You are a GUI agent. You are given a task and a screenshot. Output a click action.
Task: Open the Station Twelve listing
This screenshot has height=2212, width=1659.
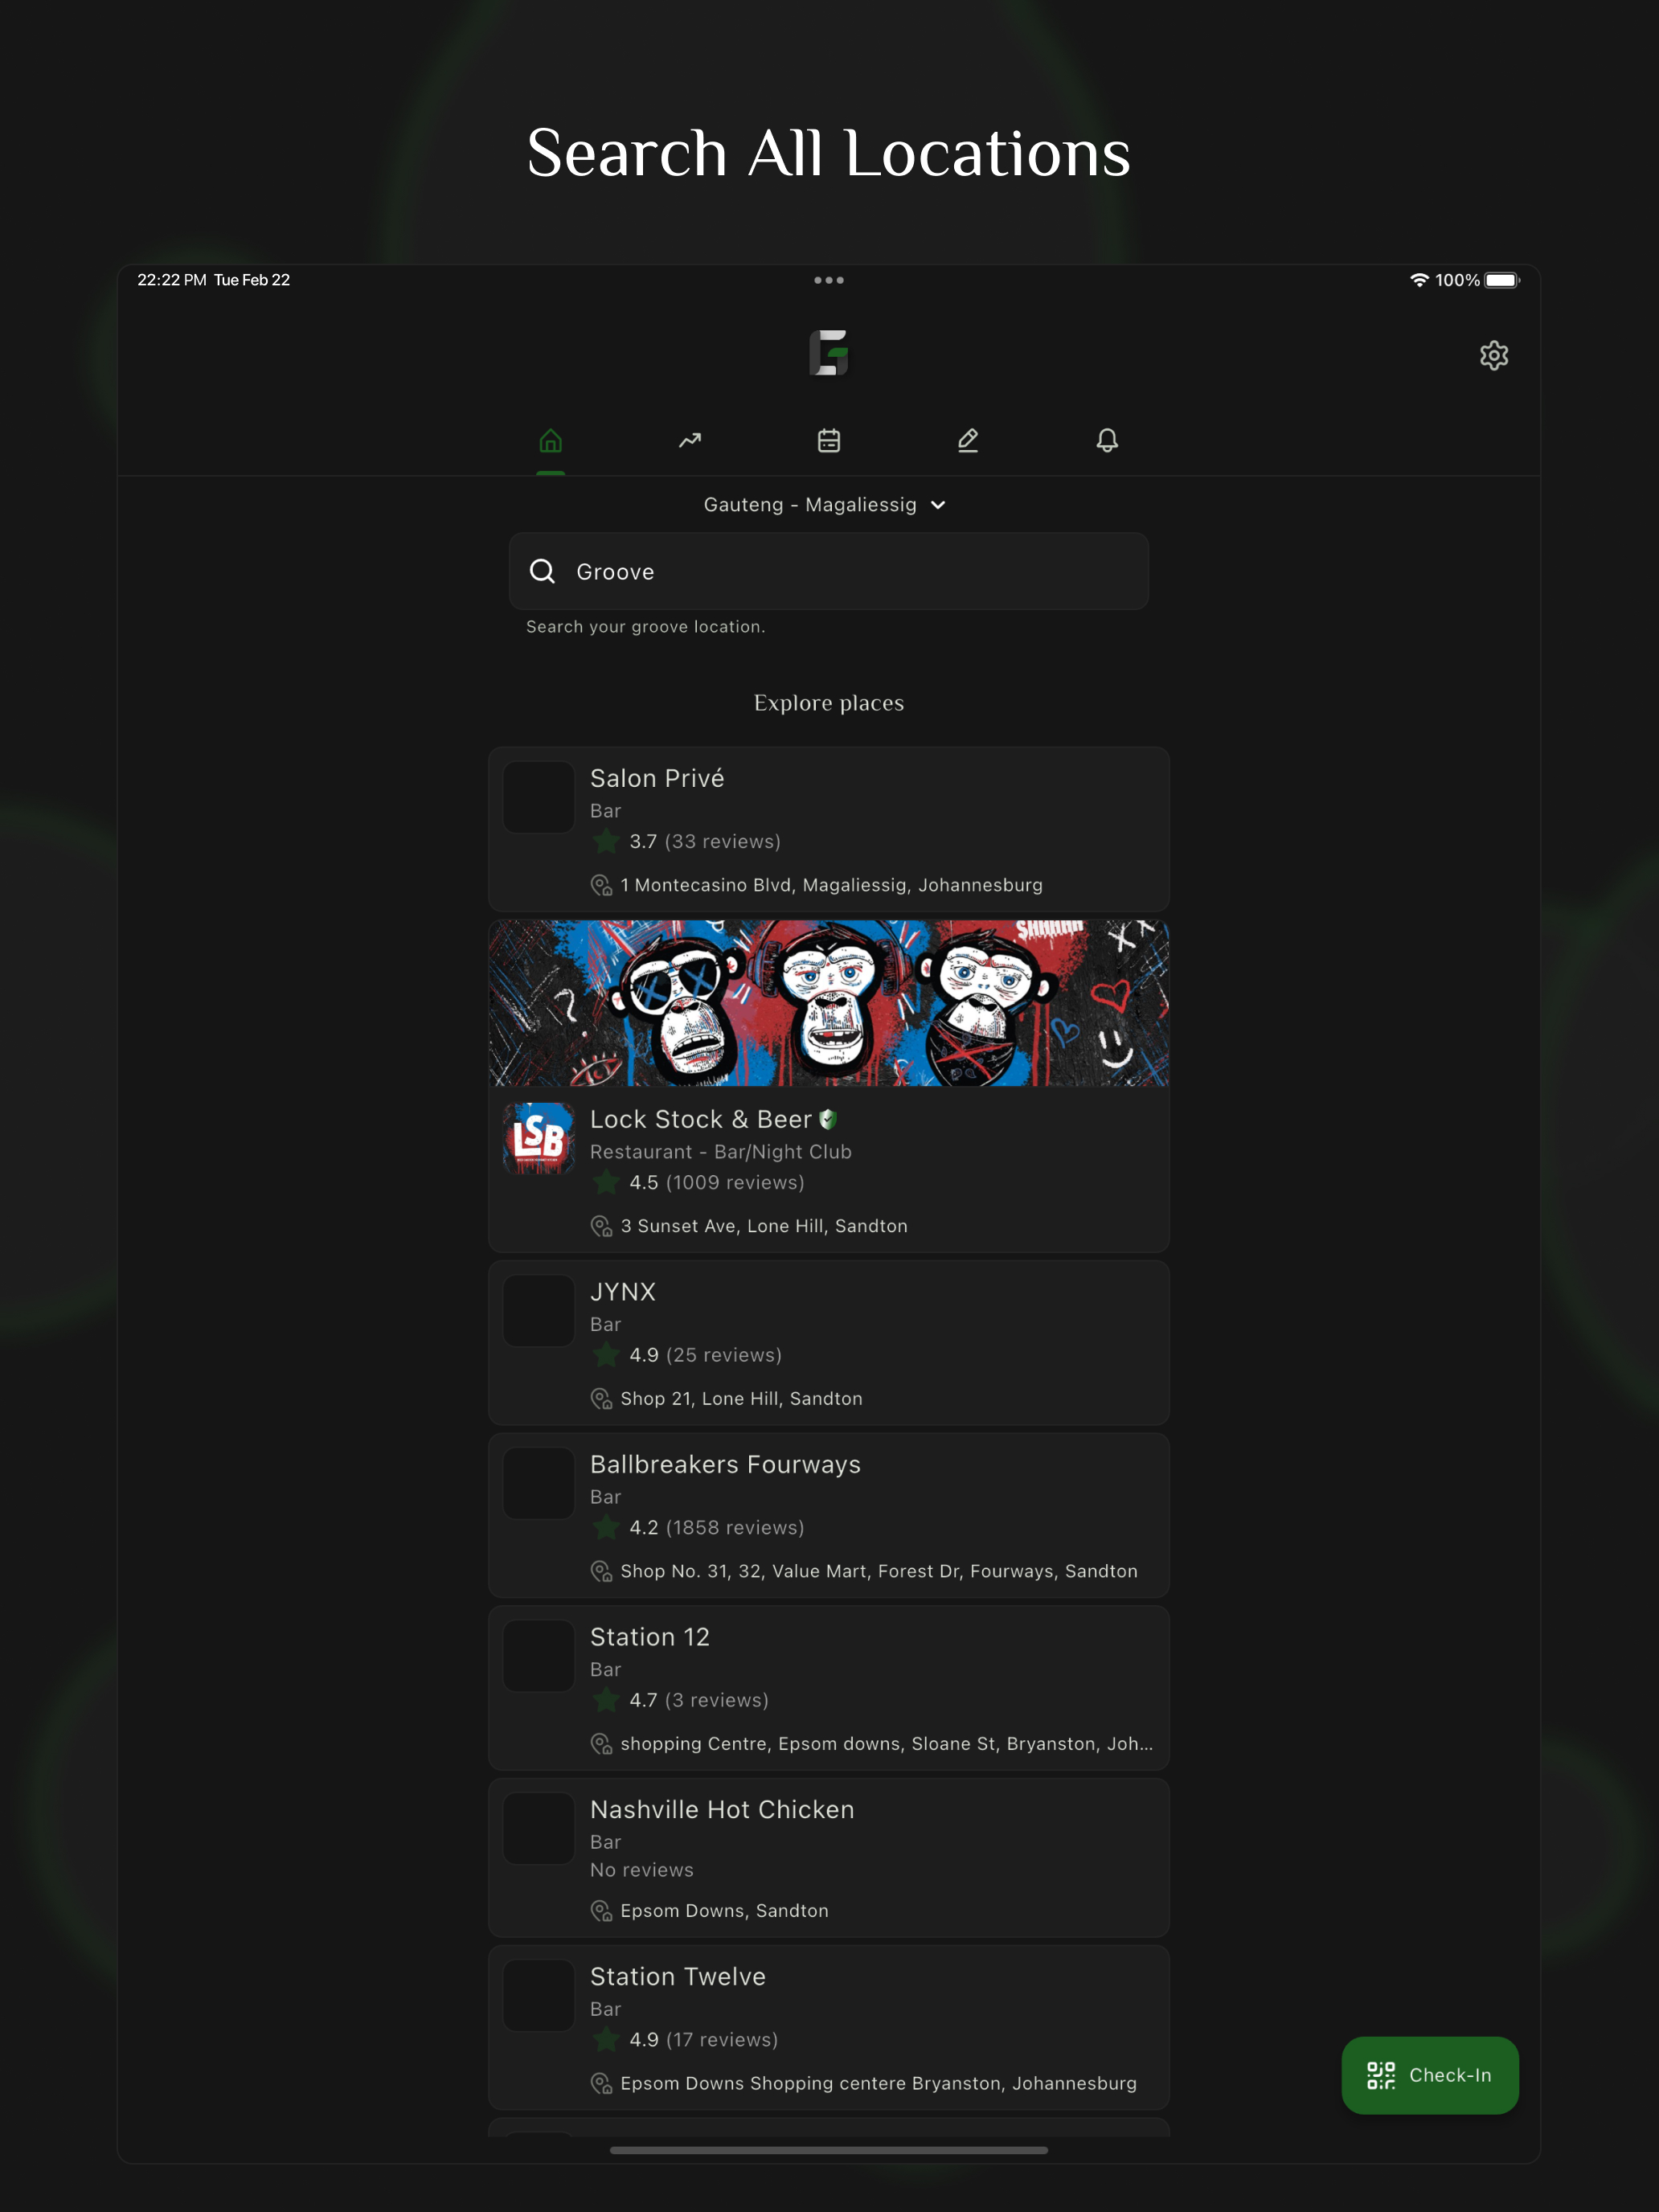(x=829, y=2028)
